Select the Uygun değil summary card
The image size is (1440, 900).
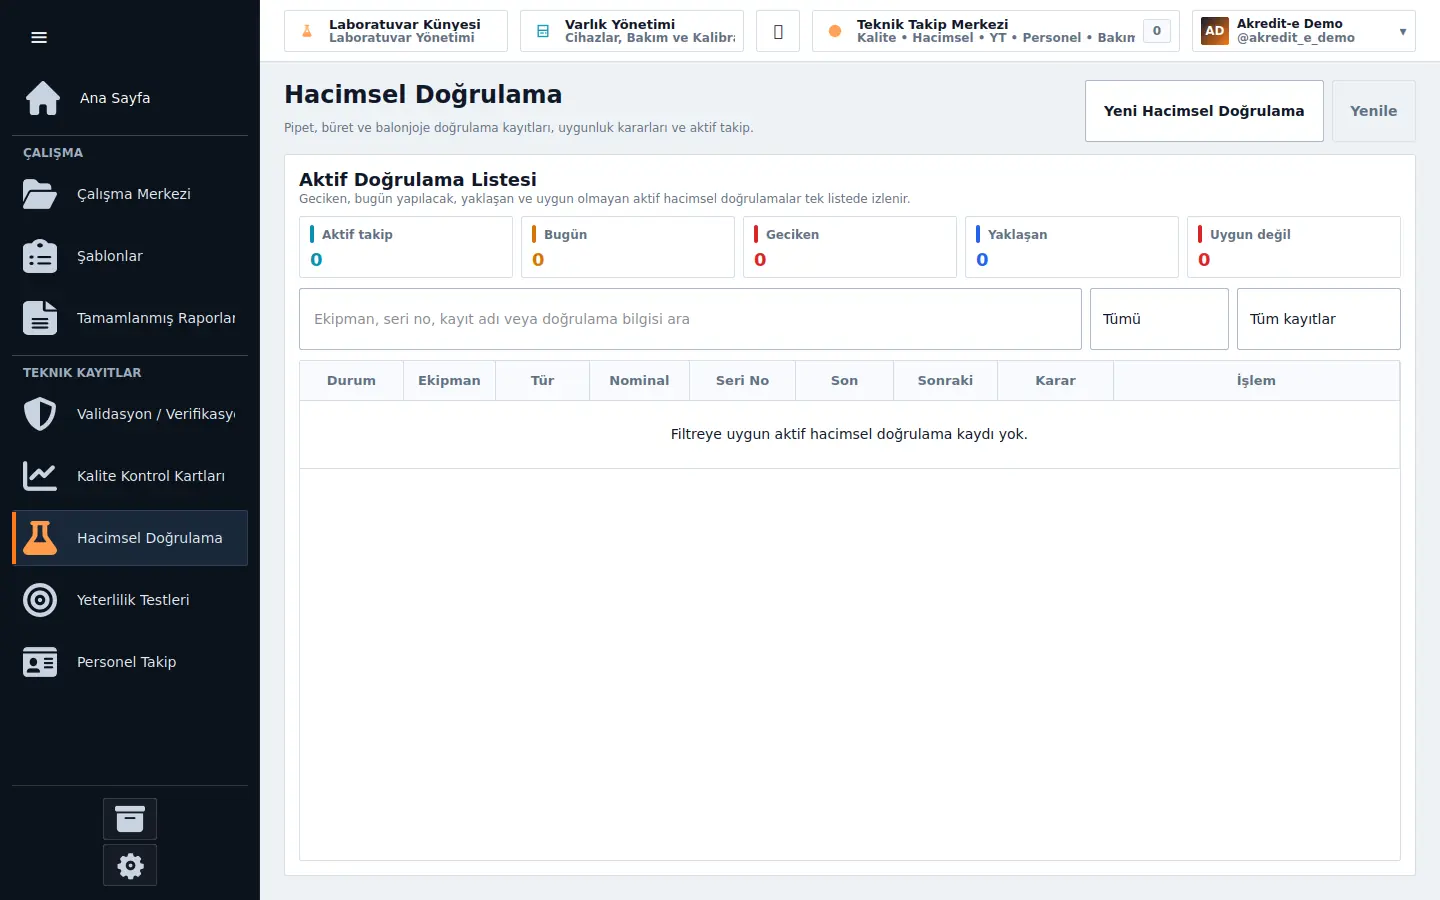(1294, 247)
